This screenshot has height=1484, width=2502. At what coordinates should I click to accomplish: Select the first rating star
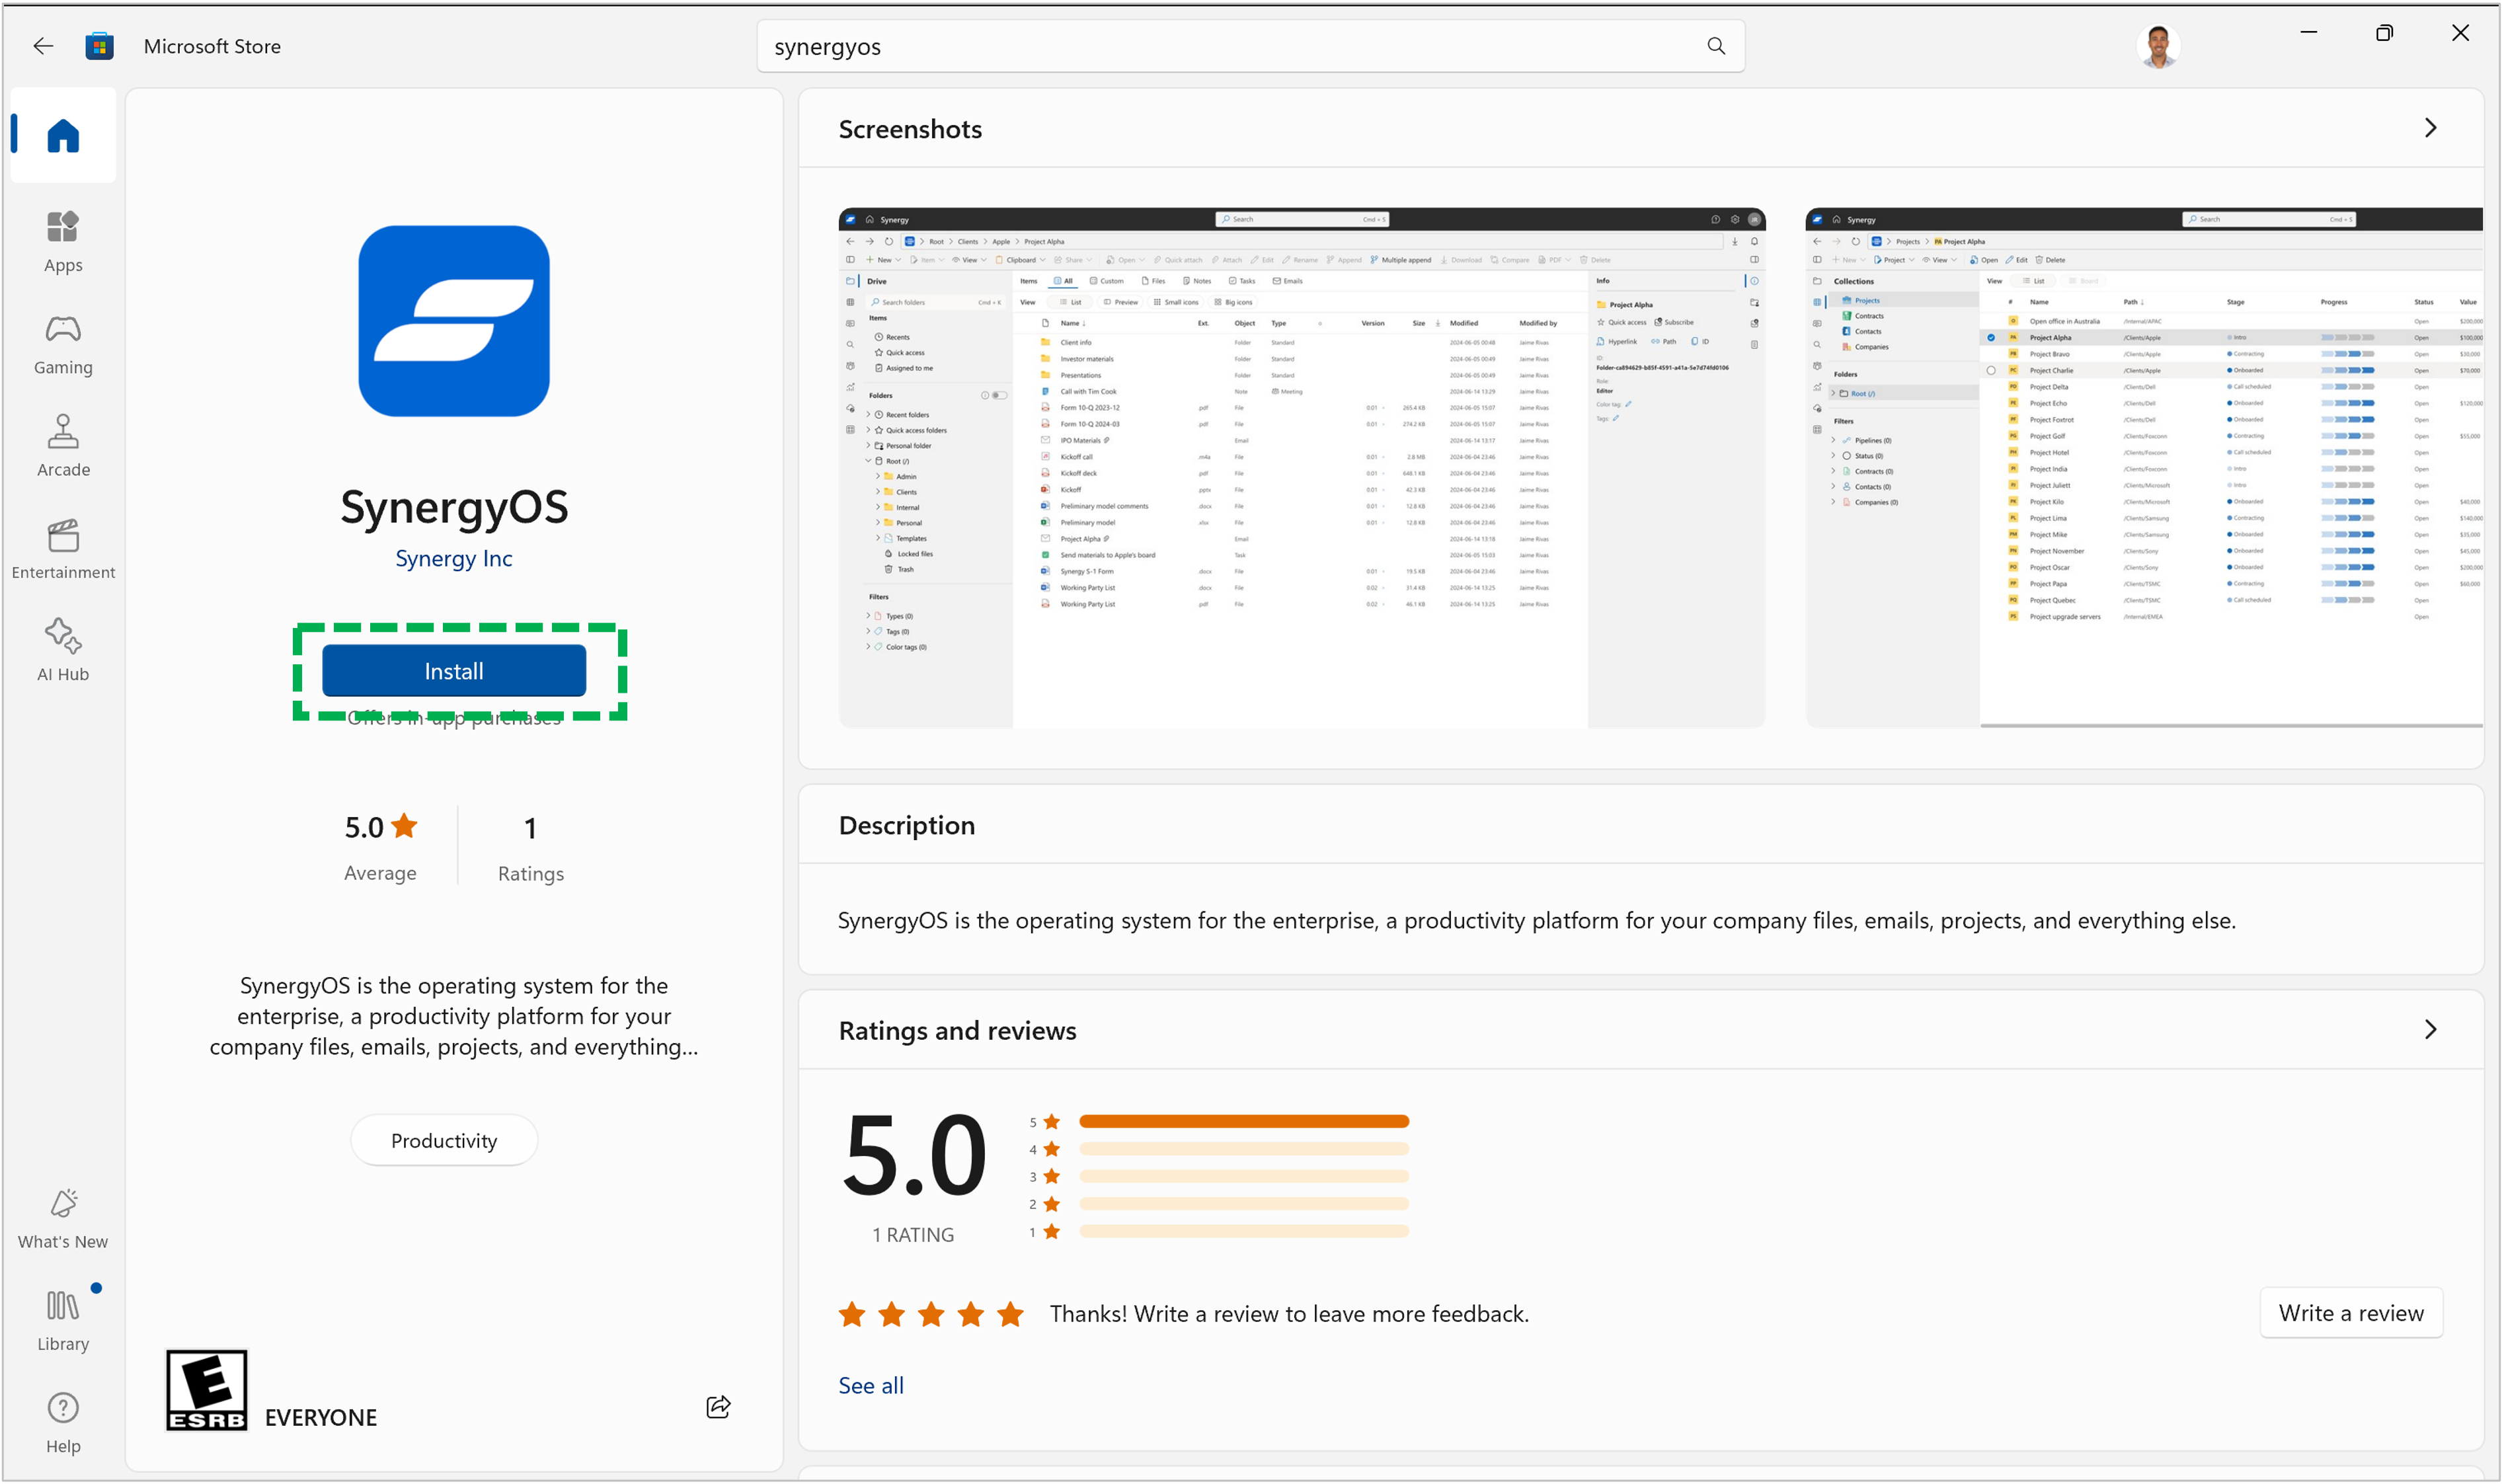[x=852, y=1313]
